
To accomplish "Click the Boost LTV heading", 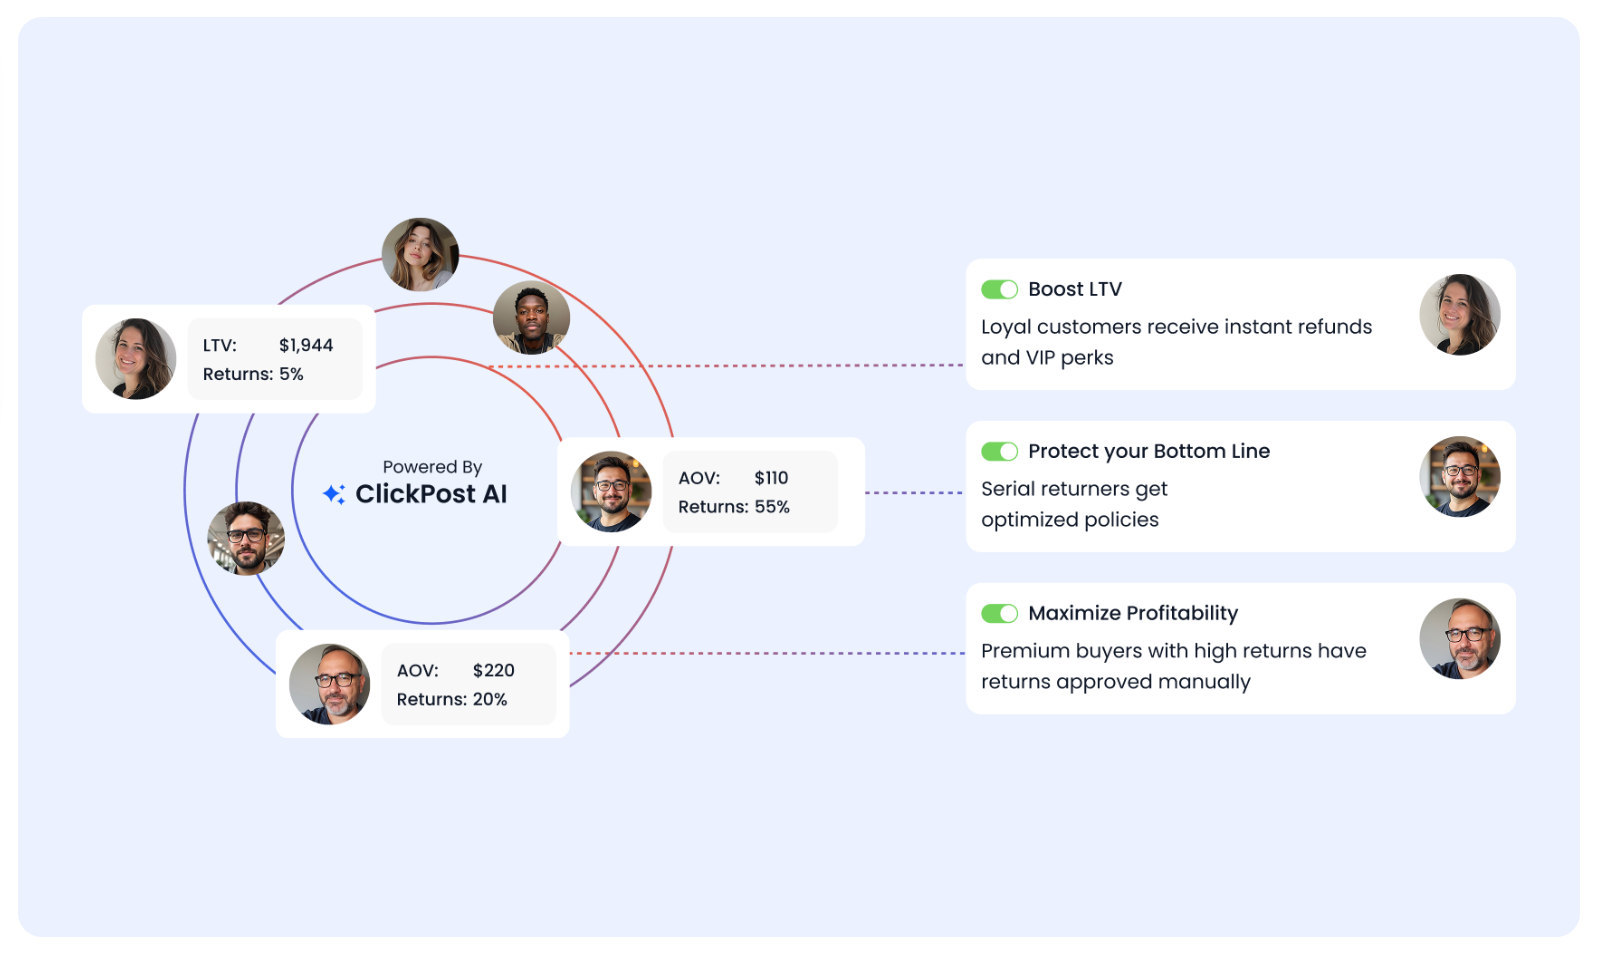I will pos(1075,289).
